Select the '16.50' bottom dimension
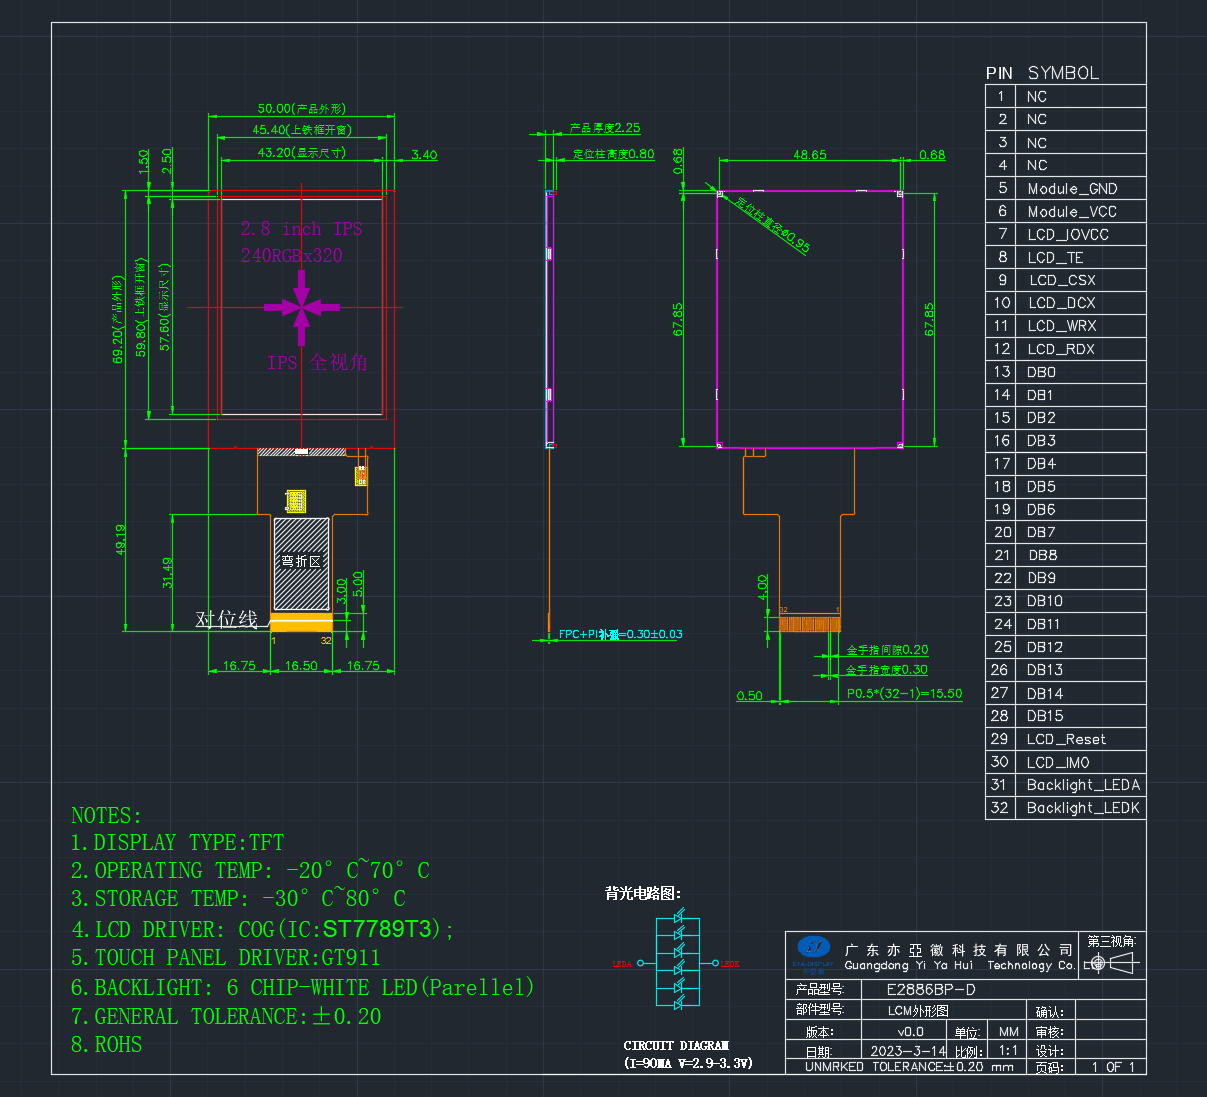 click(x=301, y=665)
